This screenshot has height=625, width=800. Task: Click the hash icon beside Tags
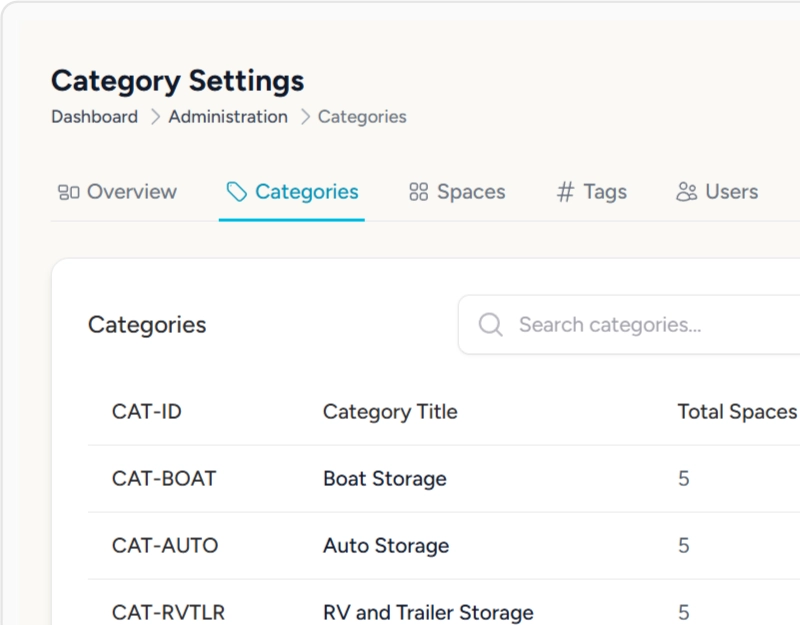(566, 192)
